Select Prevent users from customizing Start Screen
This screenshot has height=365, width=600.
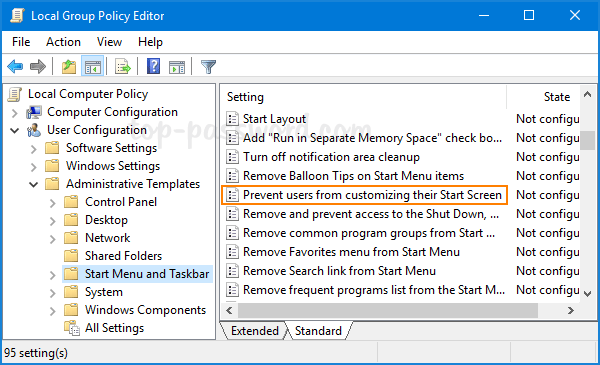(364, 195)
